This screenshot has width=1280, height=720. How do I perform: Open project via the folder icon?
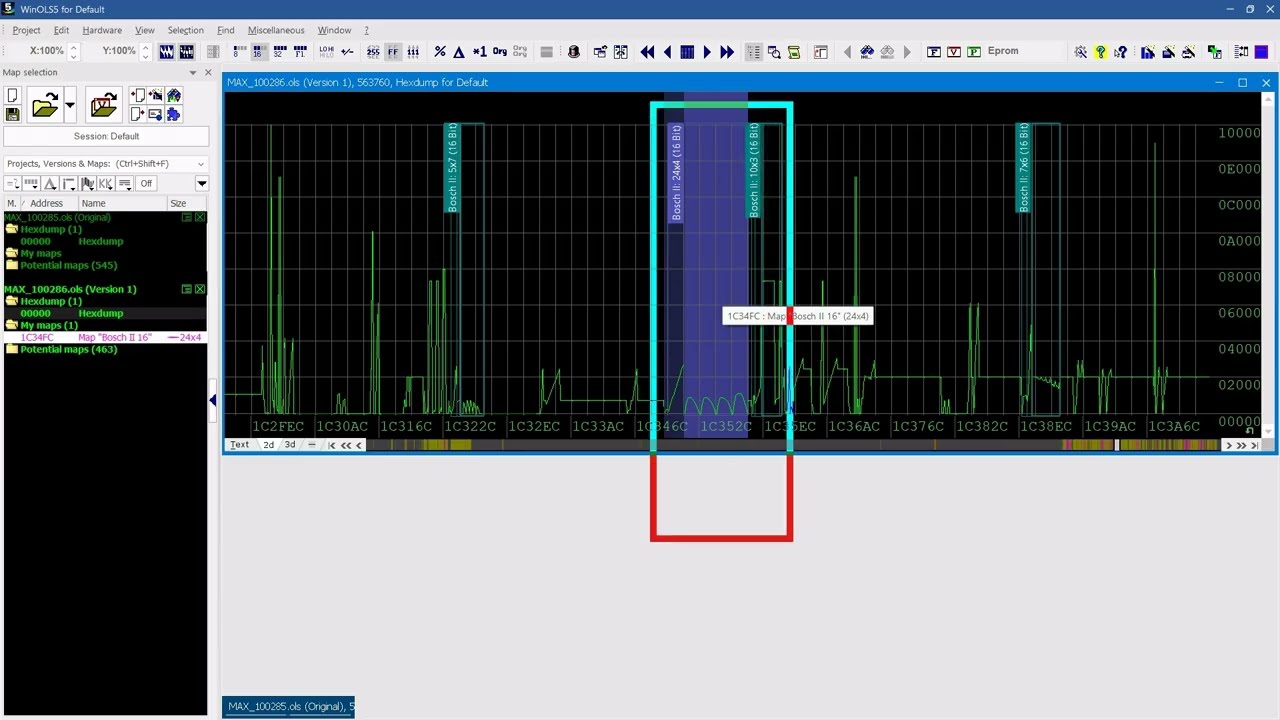pyautogui.click(x=44, y=105)
